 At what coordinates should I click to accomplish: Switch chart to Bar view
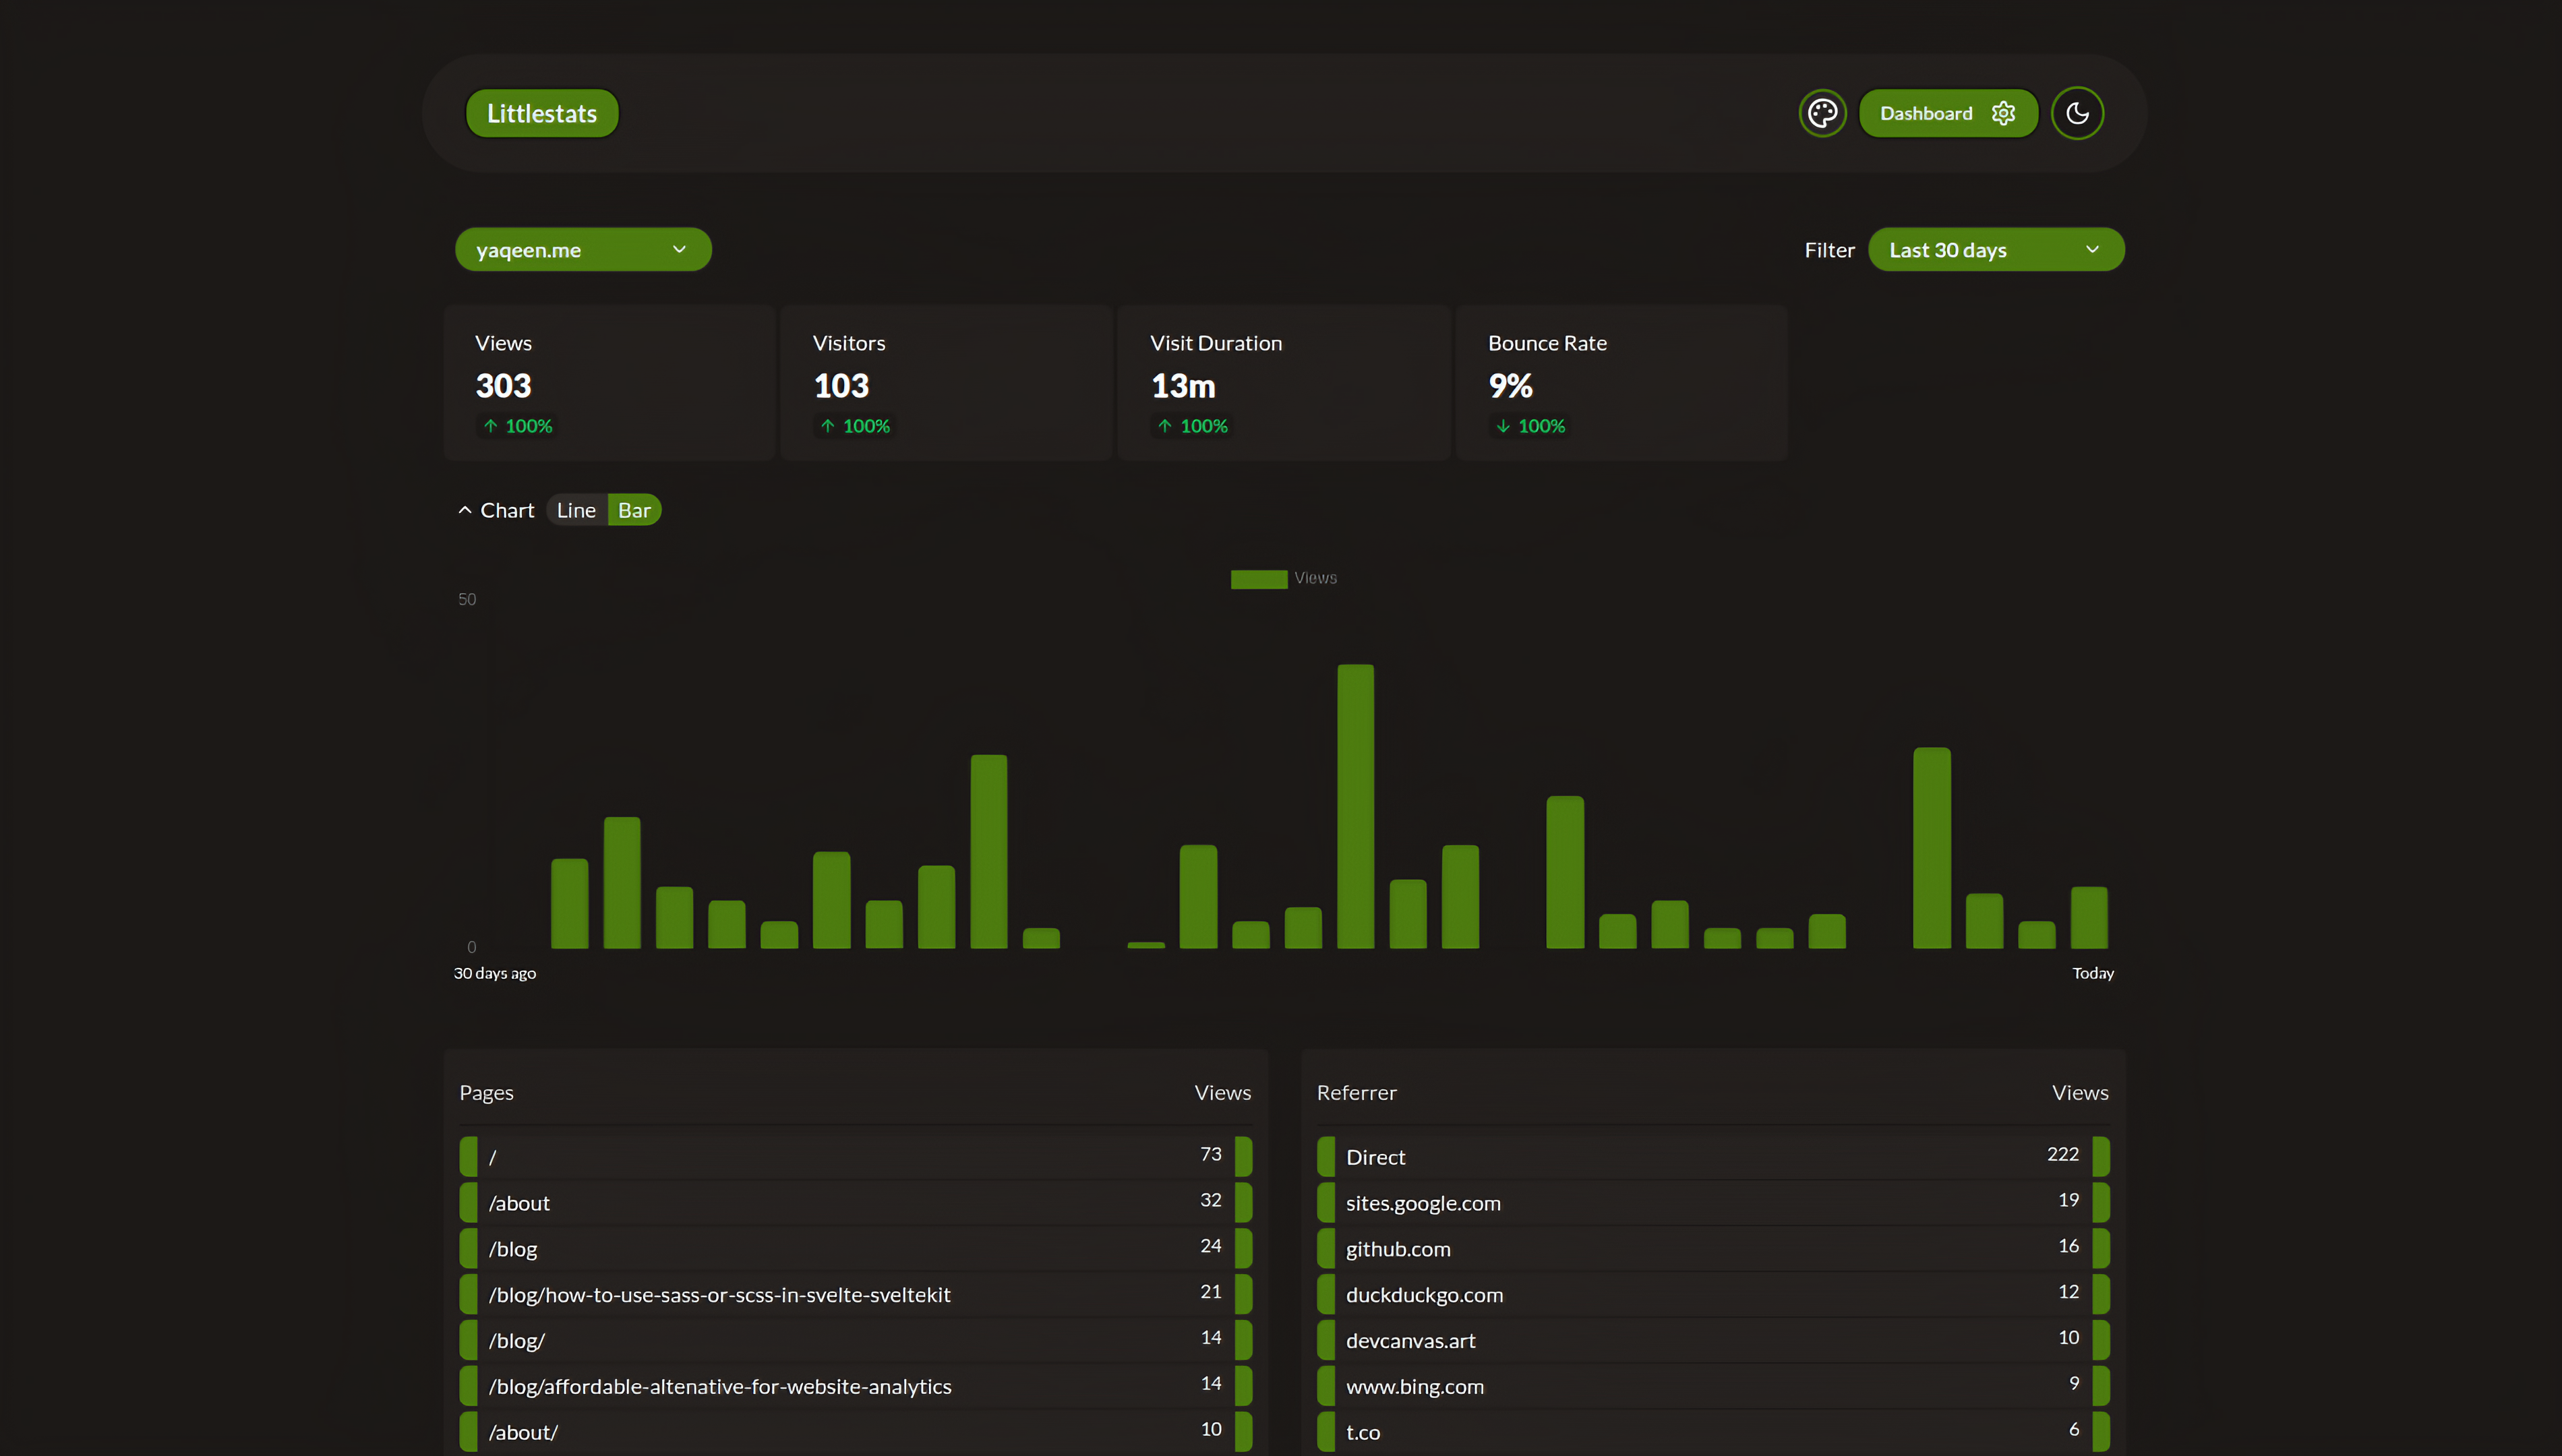pyautogui.click(x=634, y=510)
